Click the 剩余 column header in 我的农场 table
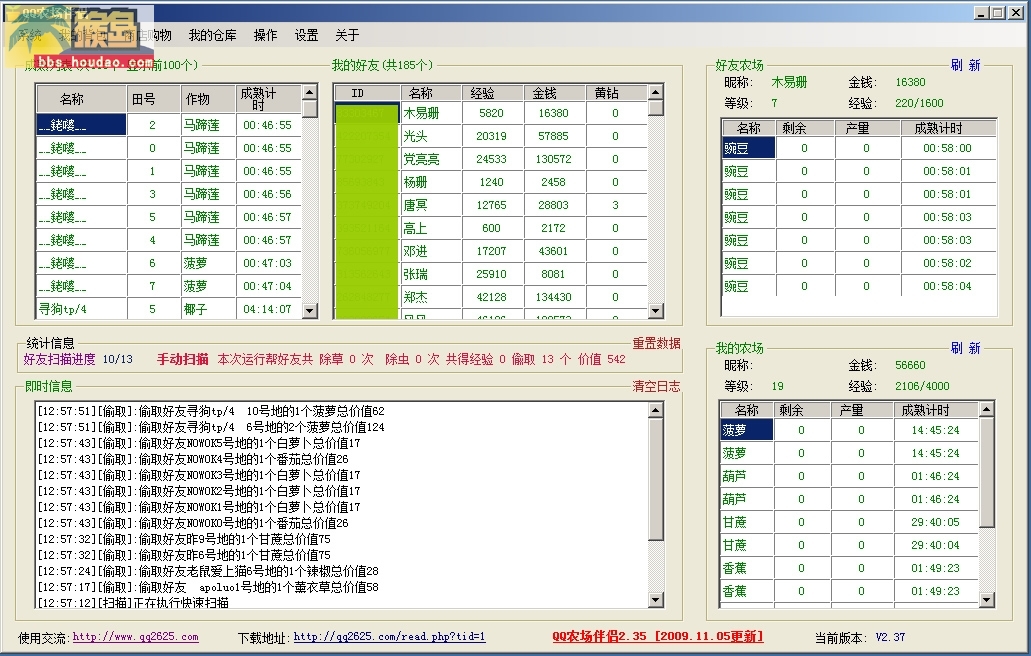1031x656 pixels. (802, 410)
